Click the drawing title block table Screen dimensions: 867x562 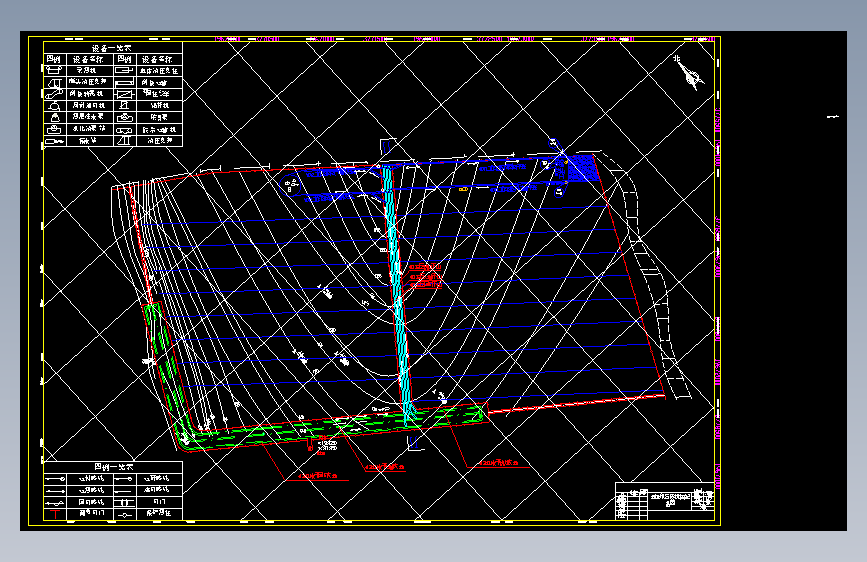tap(665, 501)
